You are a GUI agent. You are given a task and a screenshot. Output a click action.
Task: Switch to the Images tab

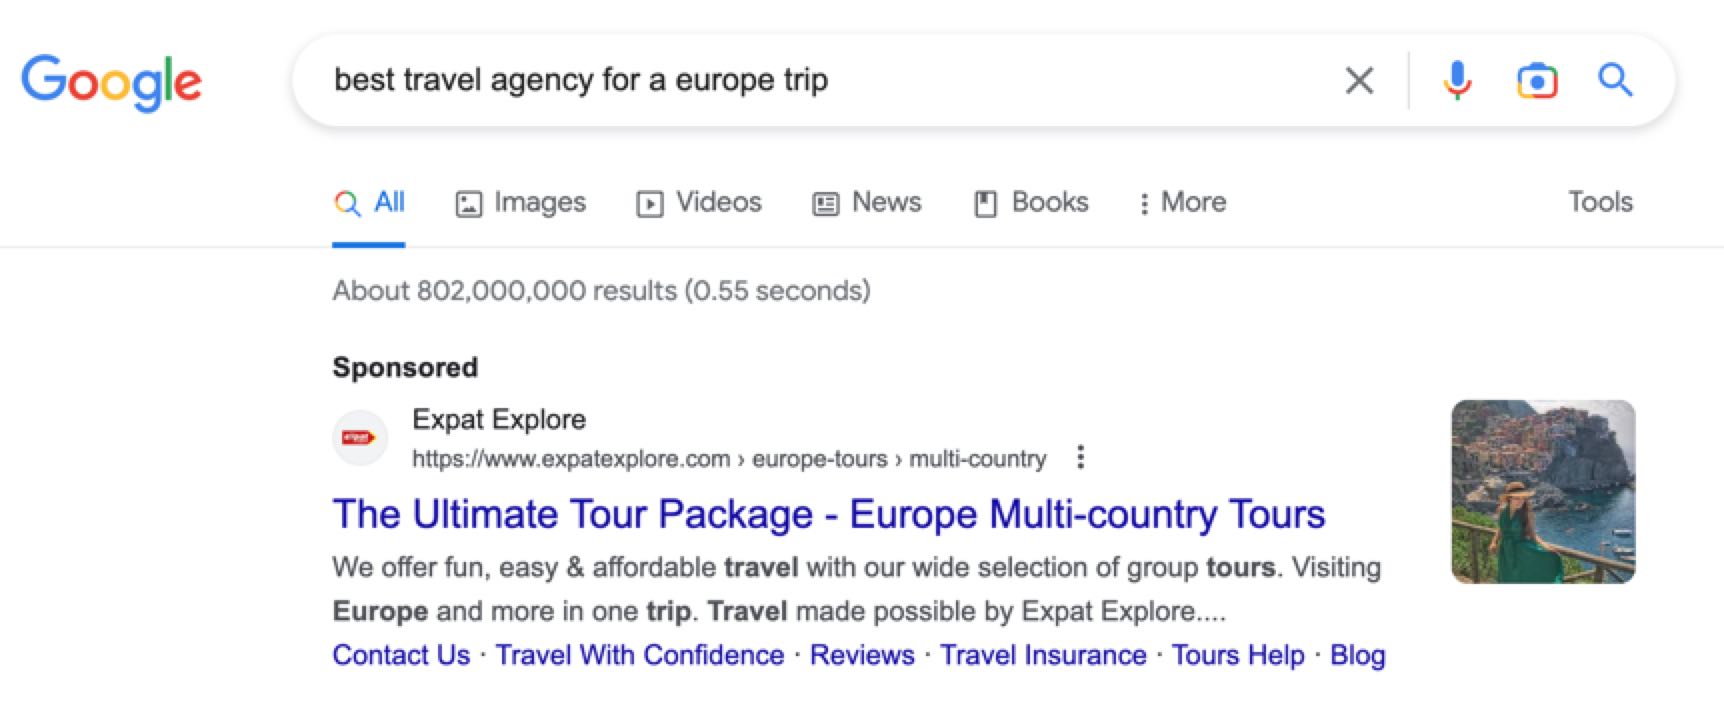pyautogui.click(x=521, y=203)
